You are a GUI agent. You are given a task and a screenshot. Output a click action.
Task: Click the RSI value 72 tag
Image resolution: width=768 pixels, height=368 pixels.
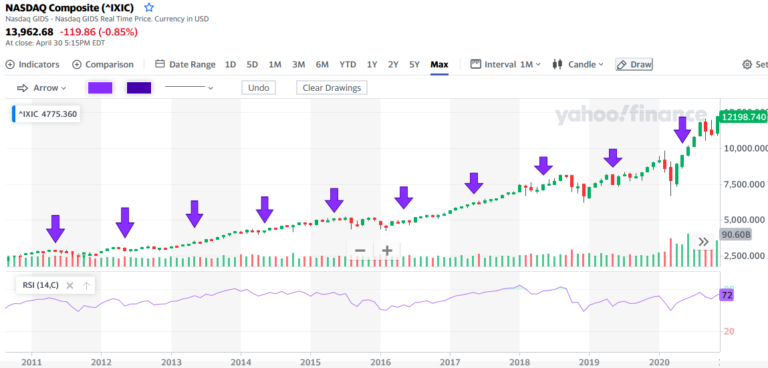point(726,295)
